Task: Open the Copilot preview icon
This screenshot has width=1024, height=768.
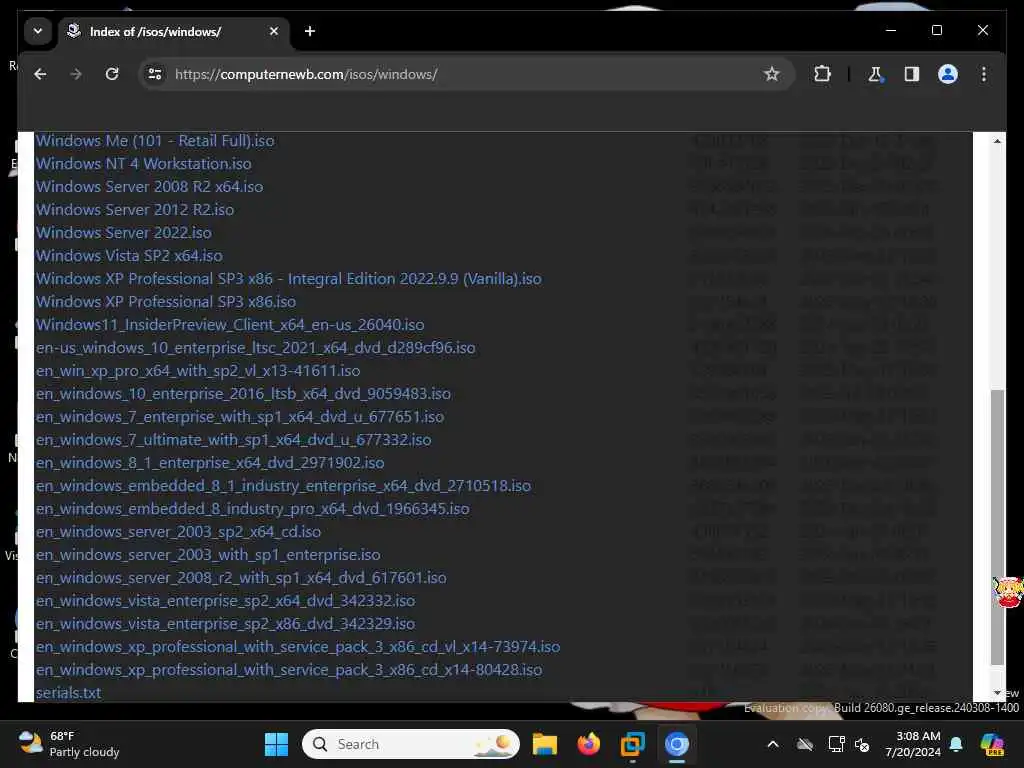Action: [x=992, y=744]
